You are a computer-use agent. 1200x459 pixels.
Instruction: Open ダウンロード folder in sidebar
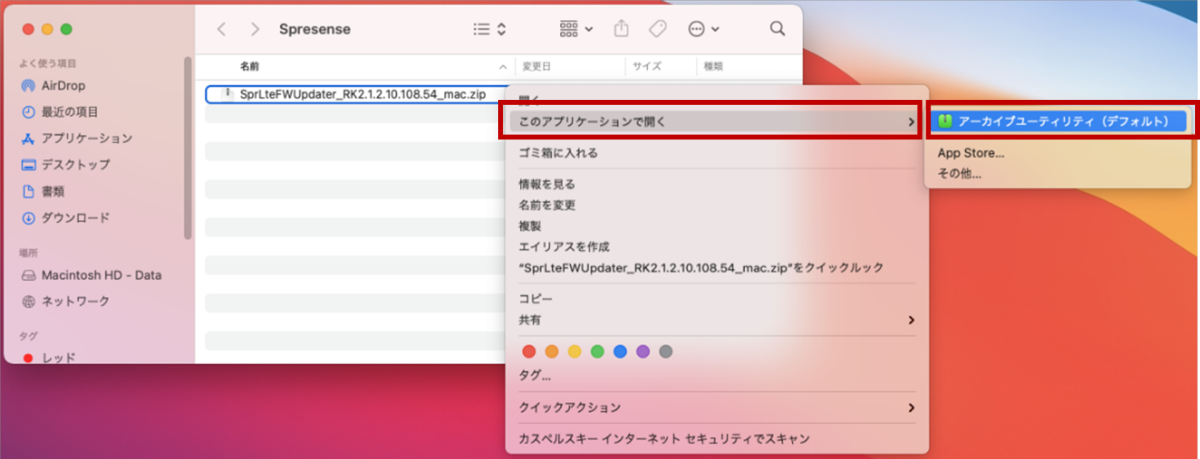point(75,217)
